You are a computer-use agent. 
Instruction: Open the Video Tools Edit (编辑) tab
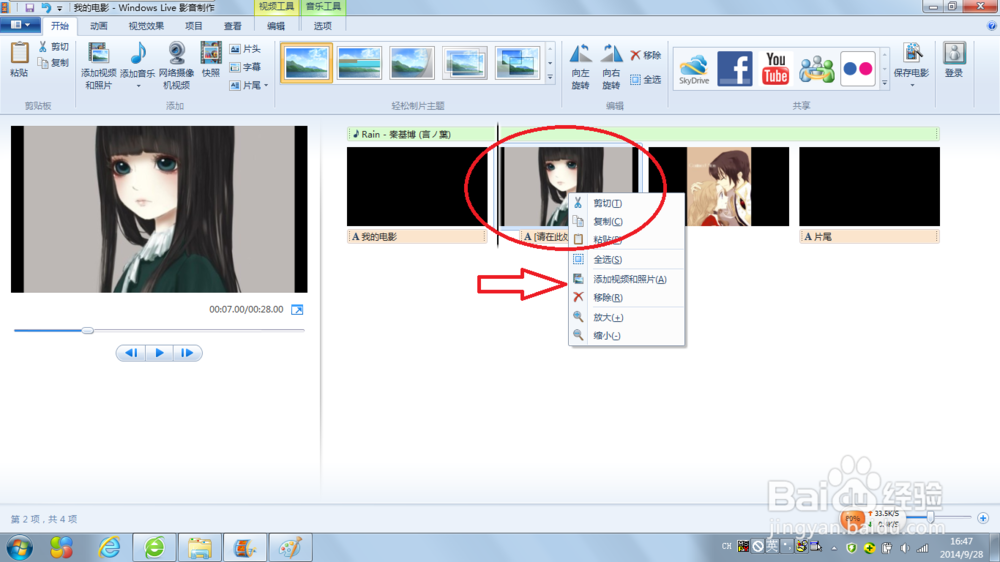(276, 26)
